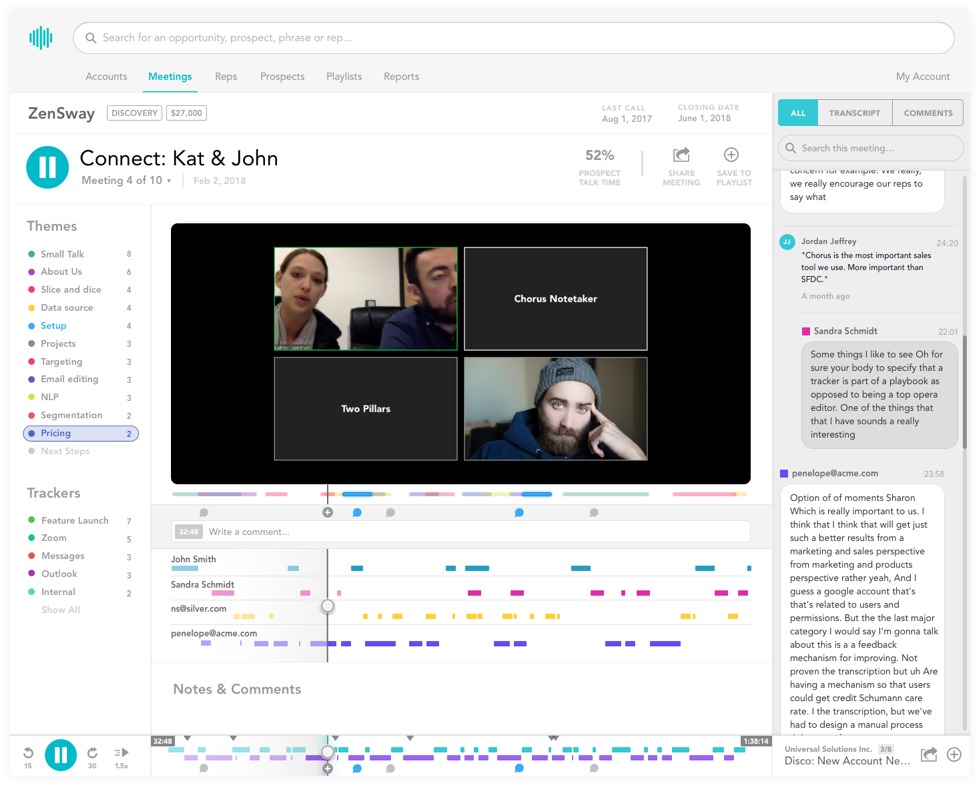This screenshot has width=980, height=787.
Task: Toggle the Small Talk theme filter
Action: (x=62, y=254)
